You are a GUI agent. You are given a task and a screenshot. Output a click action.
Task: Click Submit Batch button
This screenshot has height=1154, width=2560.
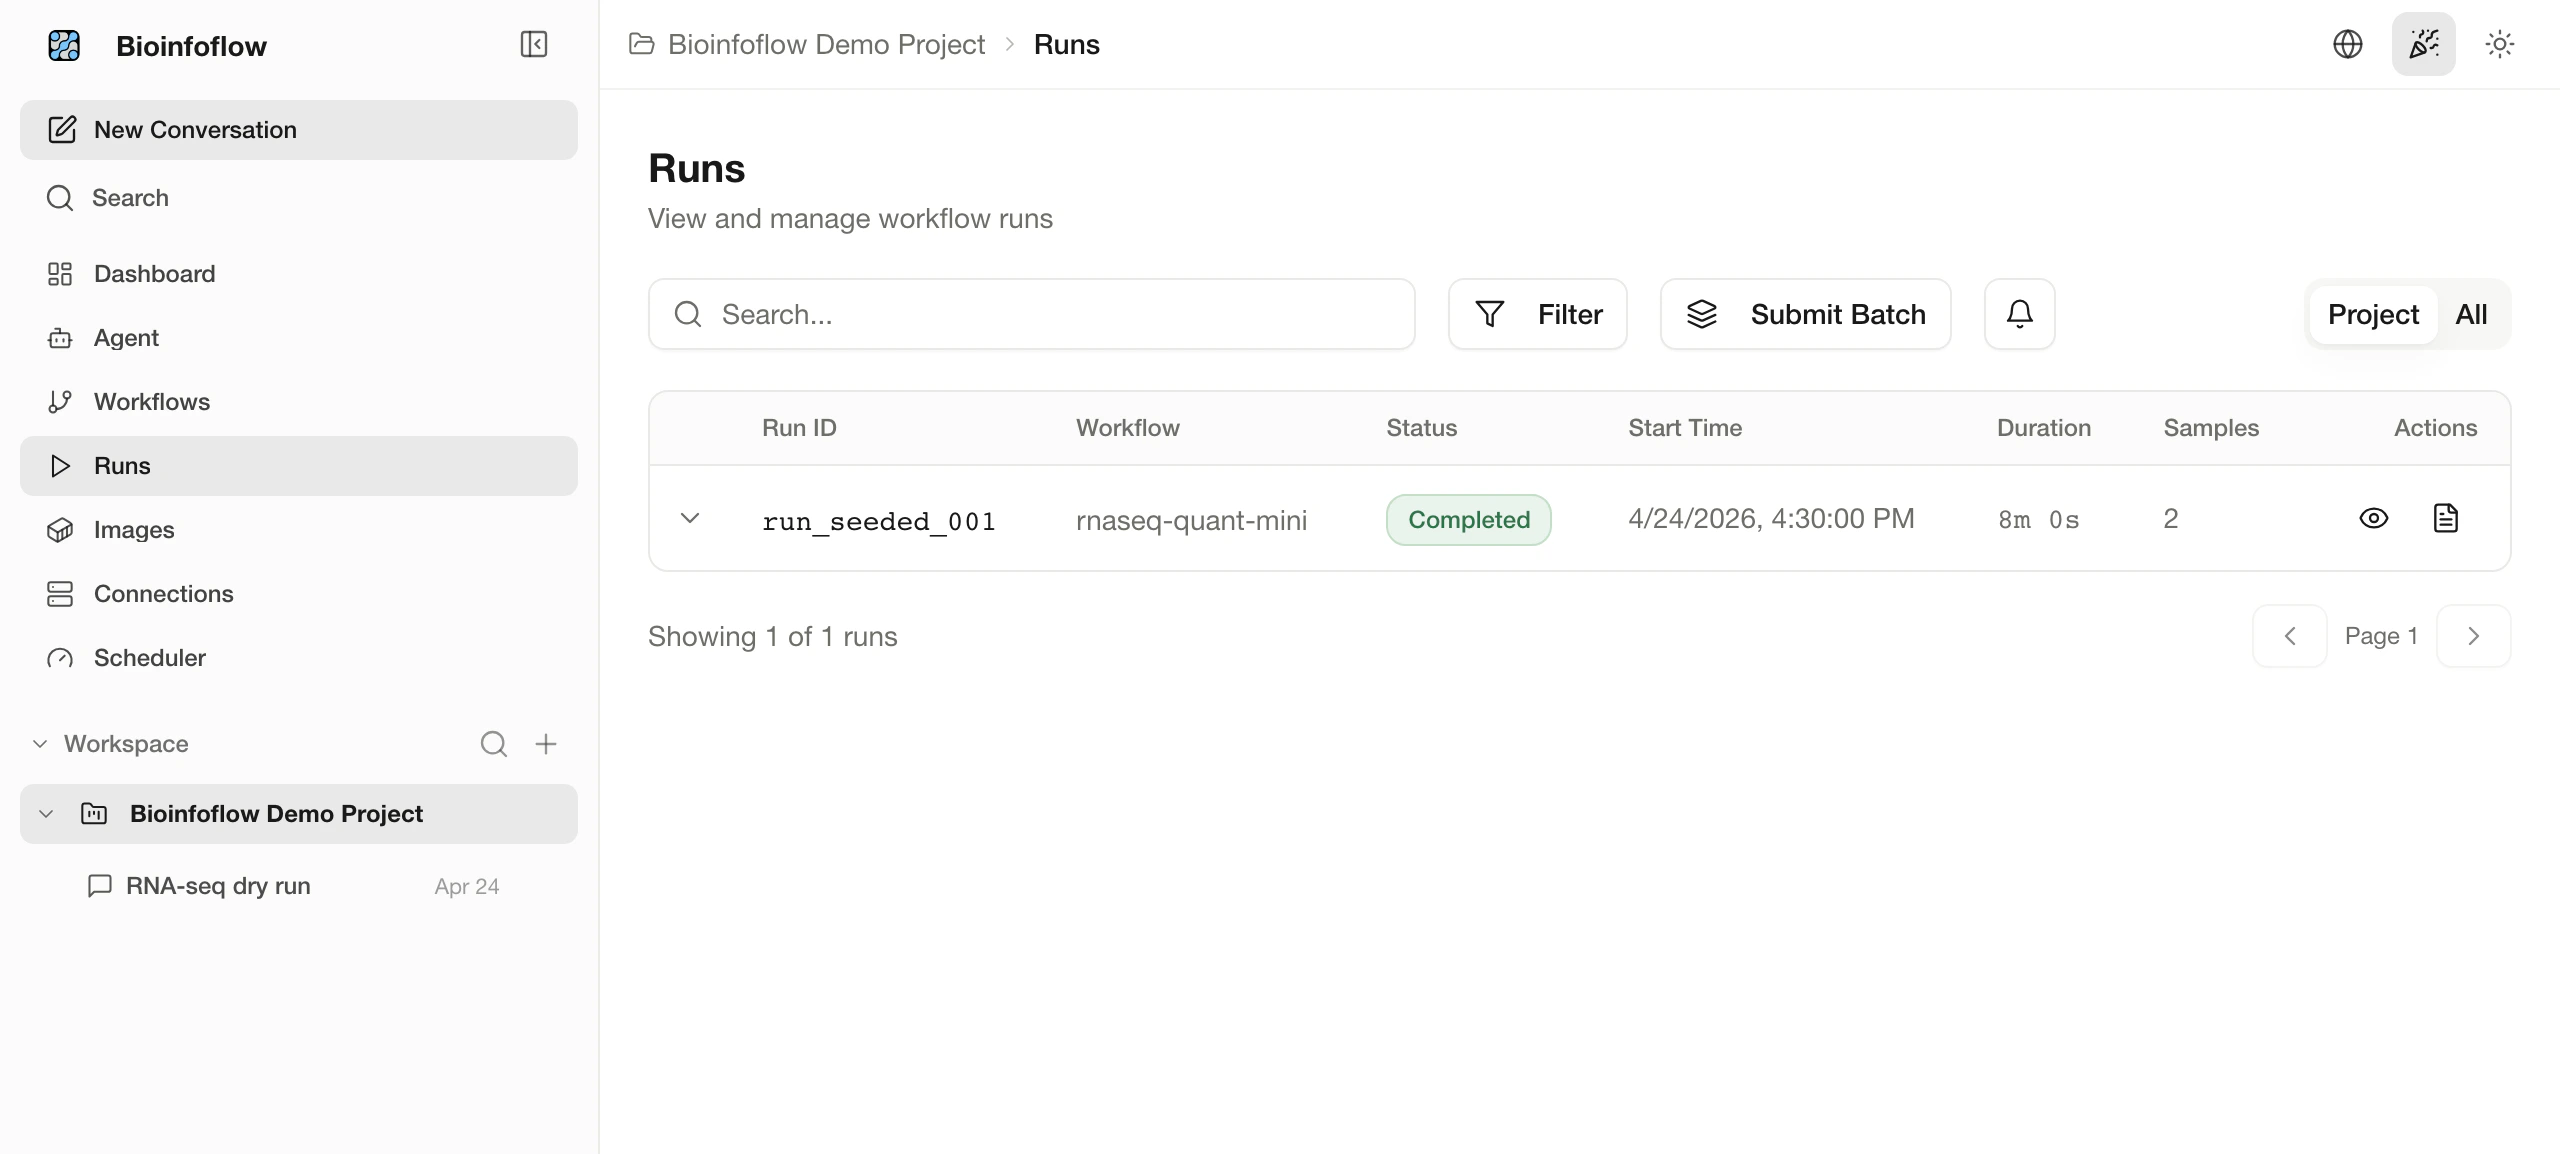pos(1806,314)
